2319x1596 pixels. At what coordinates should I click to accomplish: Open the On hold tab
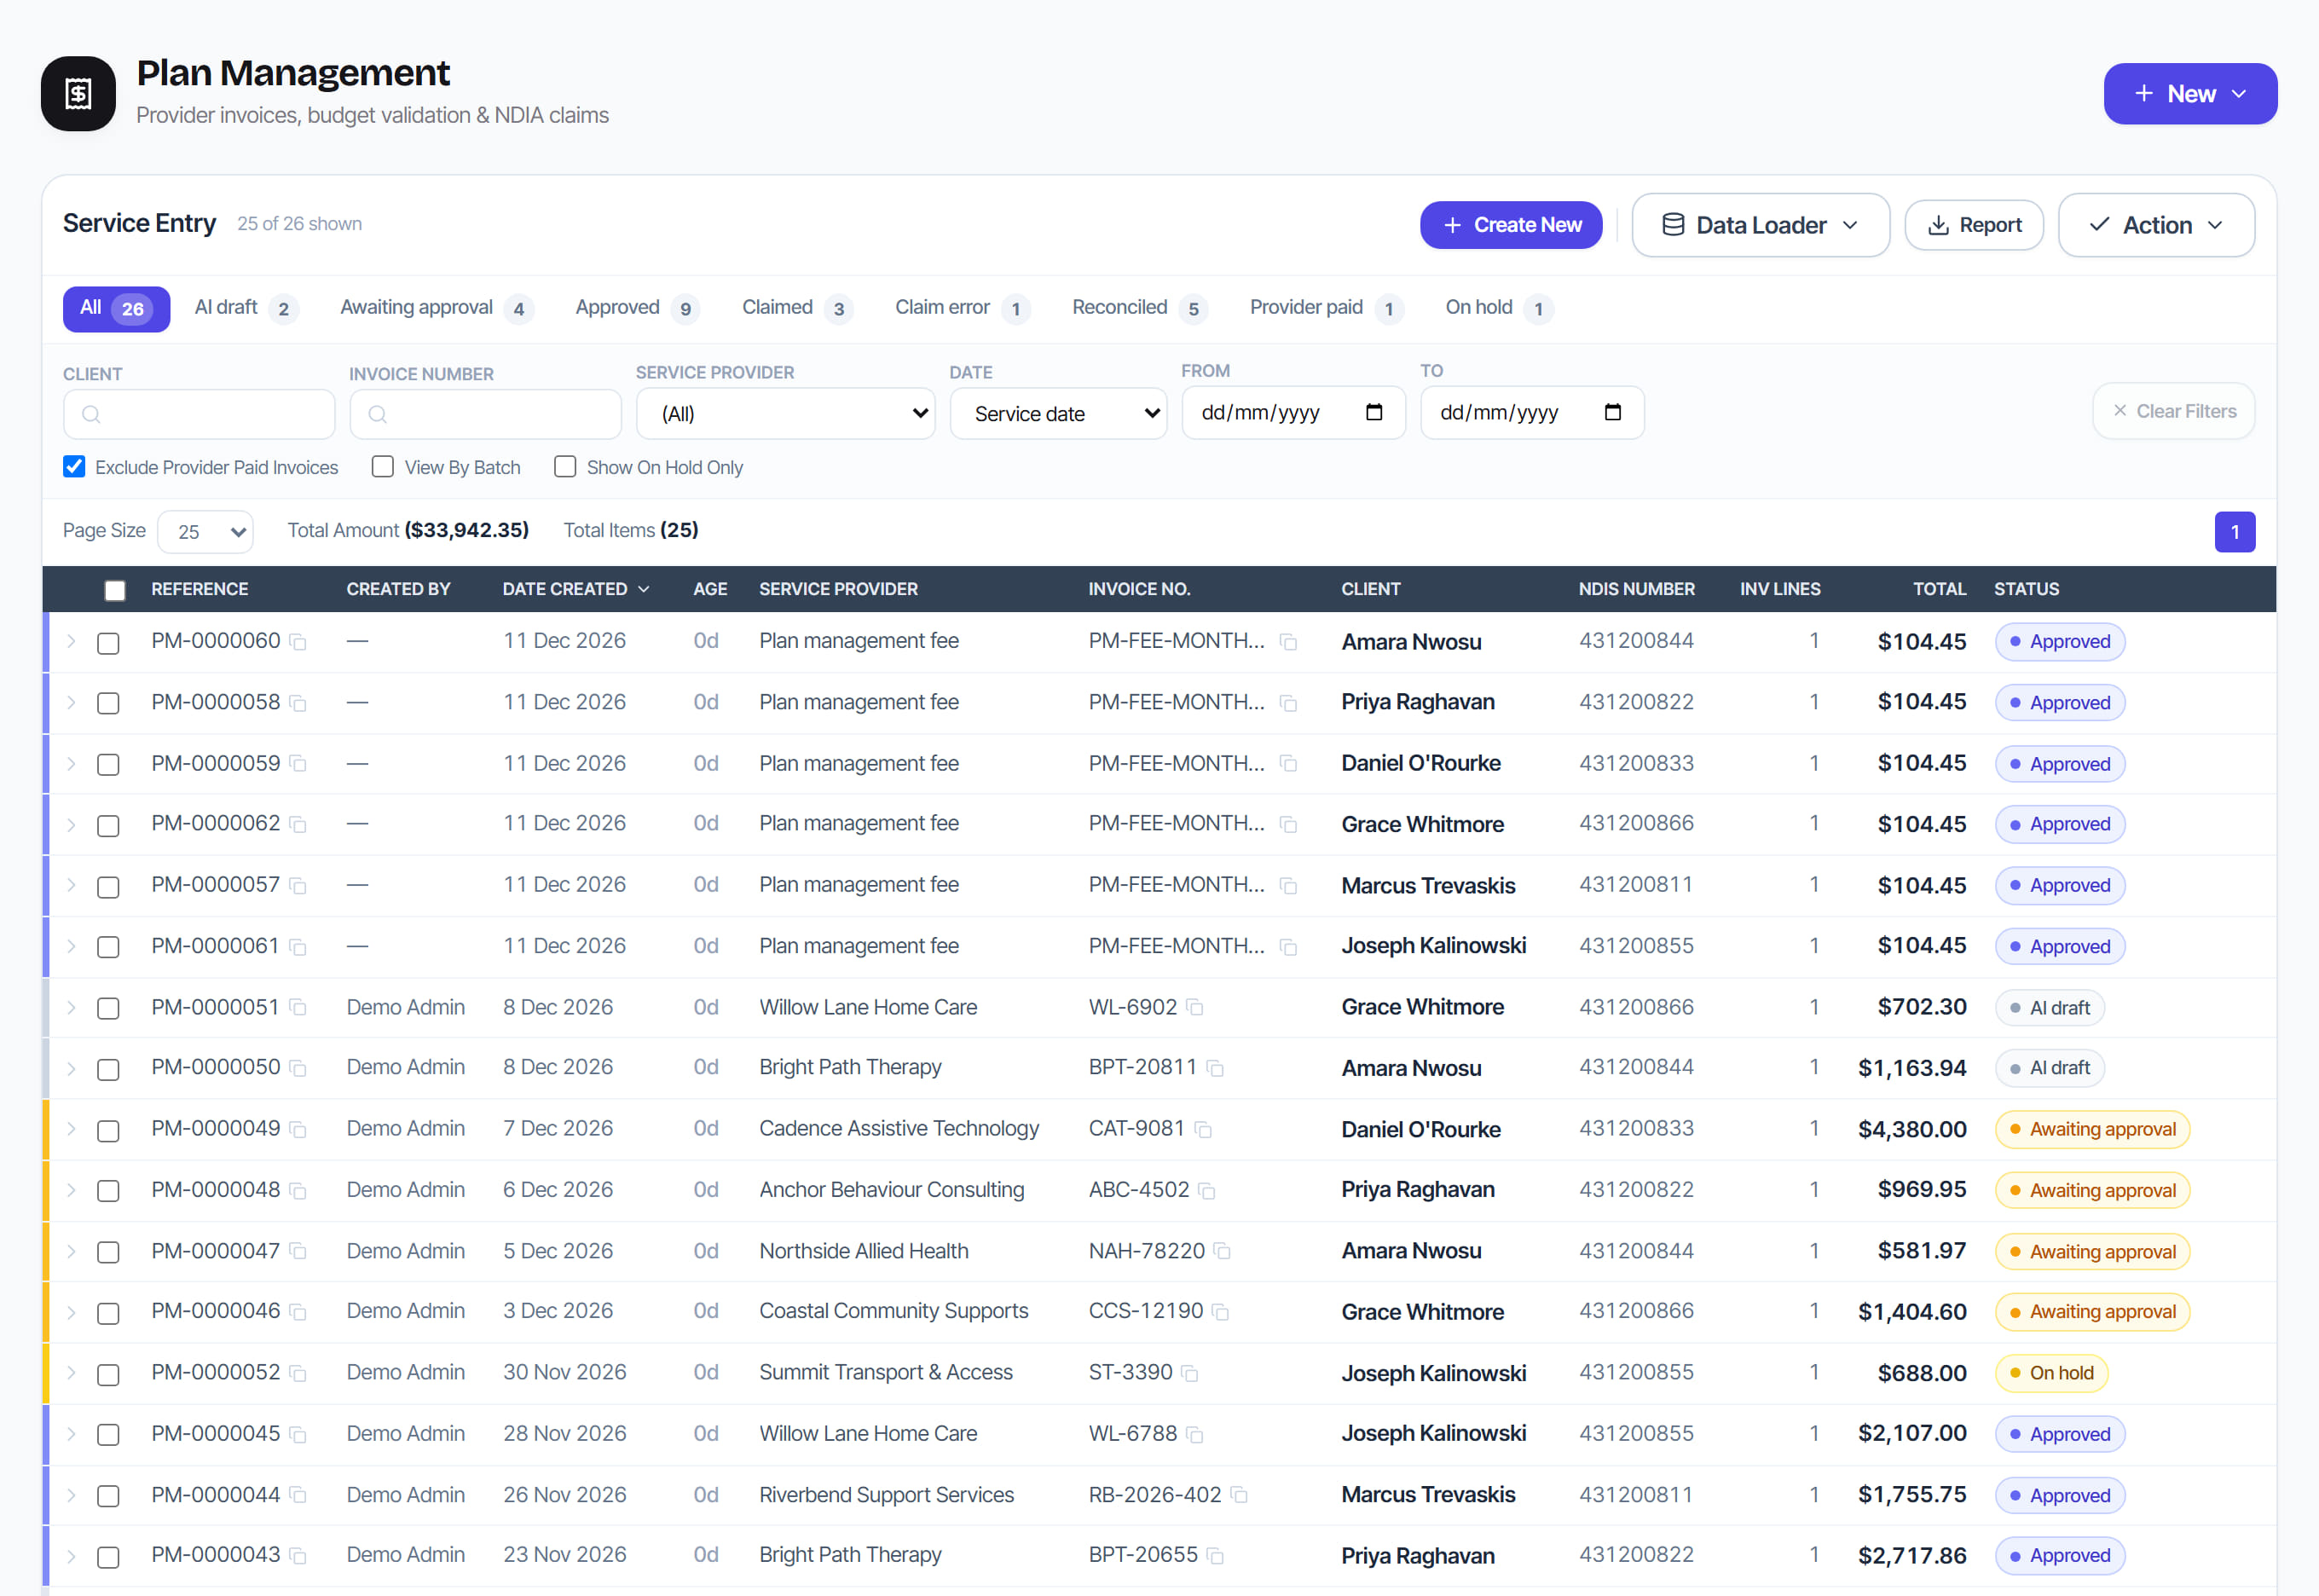point(1498,308)
